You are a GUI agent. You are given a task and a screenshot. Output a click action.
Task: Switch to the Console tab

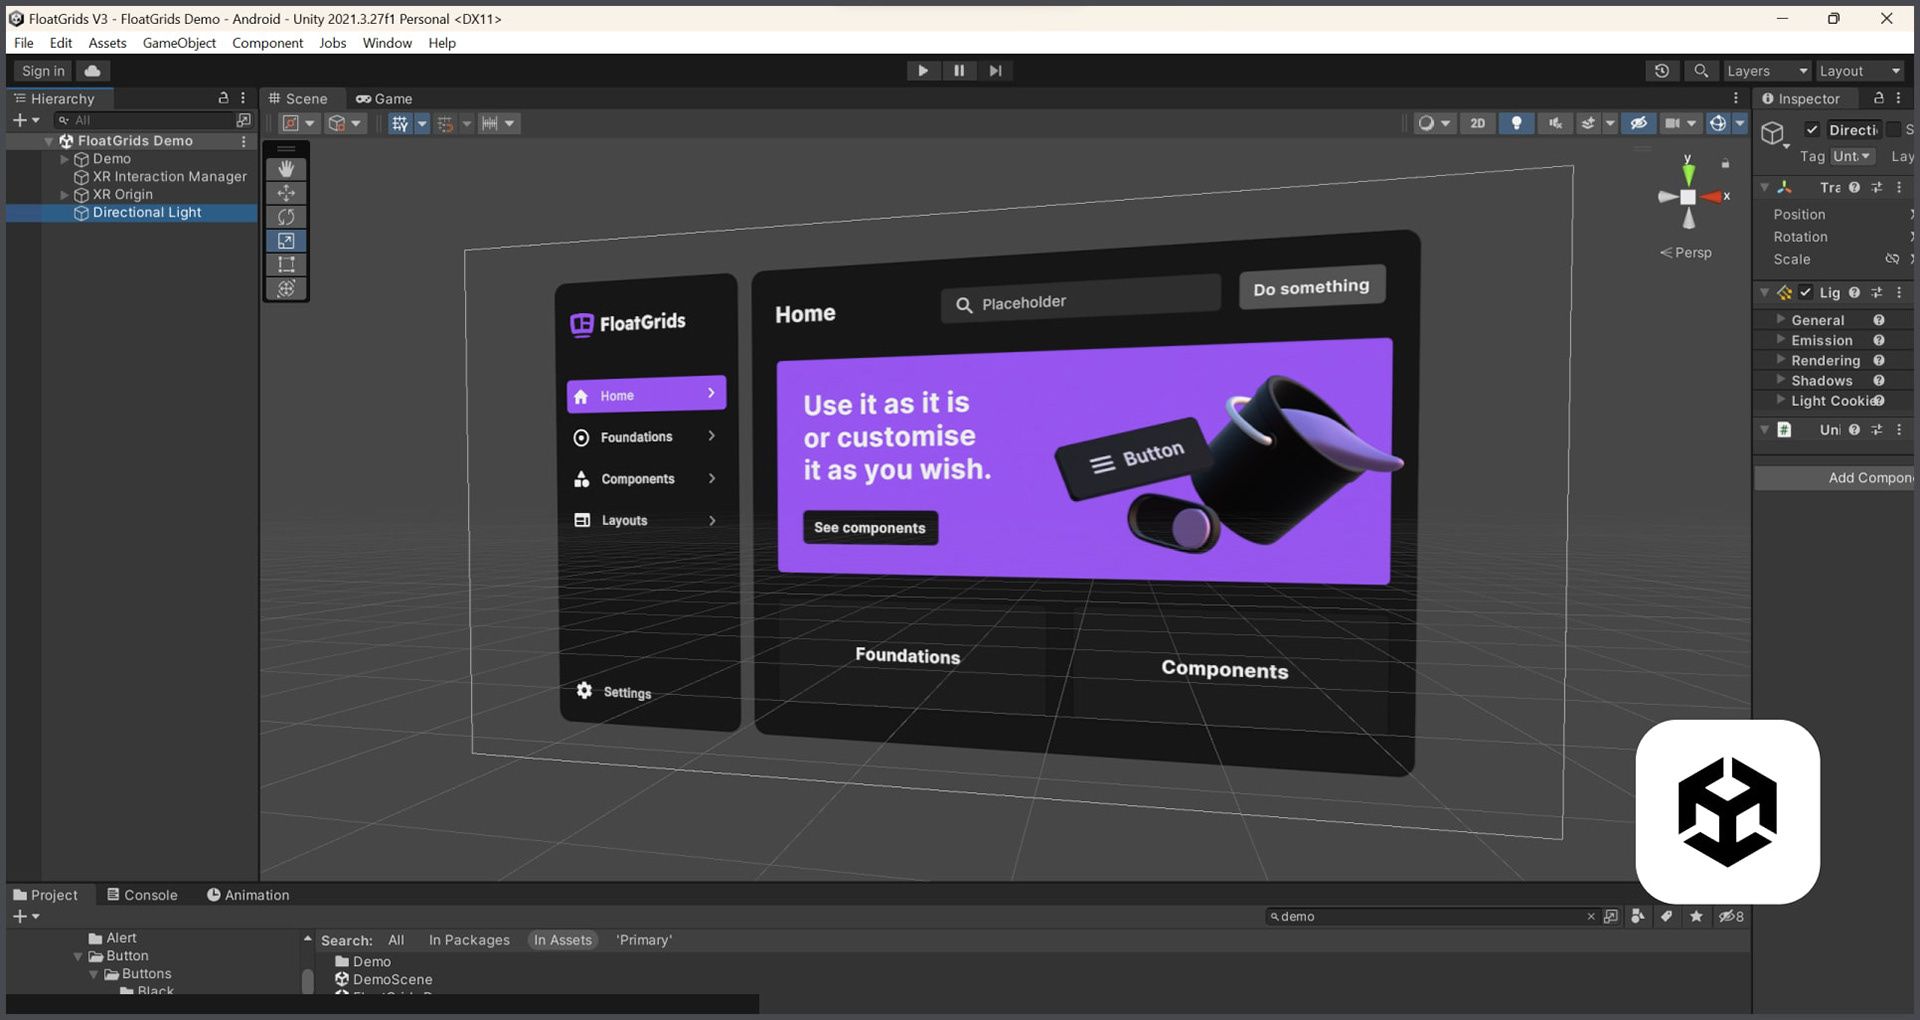142,895
